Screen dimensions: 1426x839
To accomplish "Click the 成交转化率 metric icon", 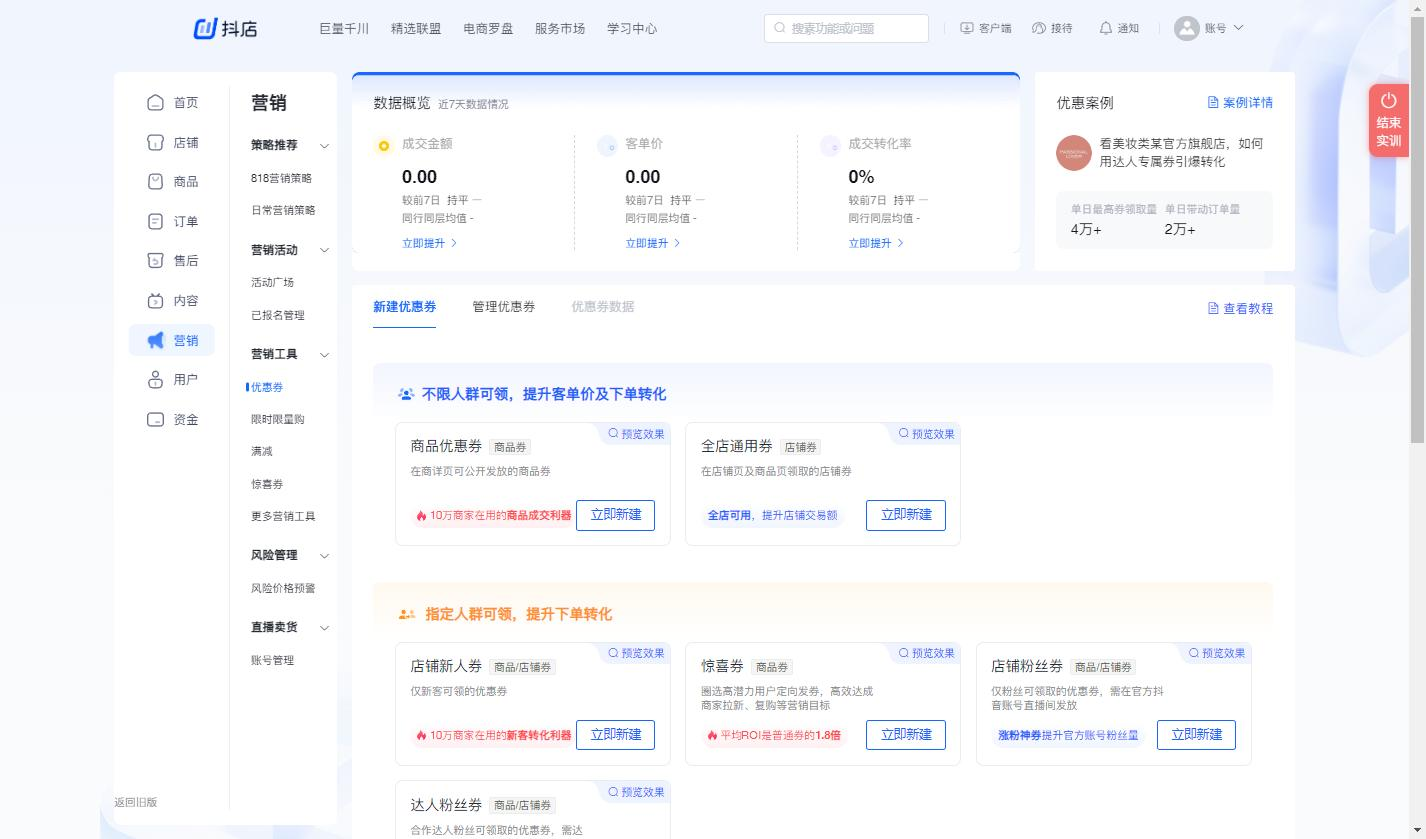I will (830, 146).
